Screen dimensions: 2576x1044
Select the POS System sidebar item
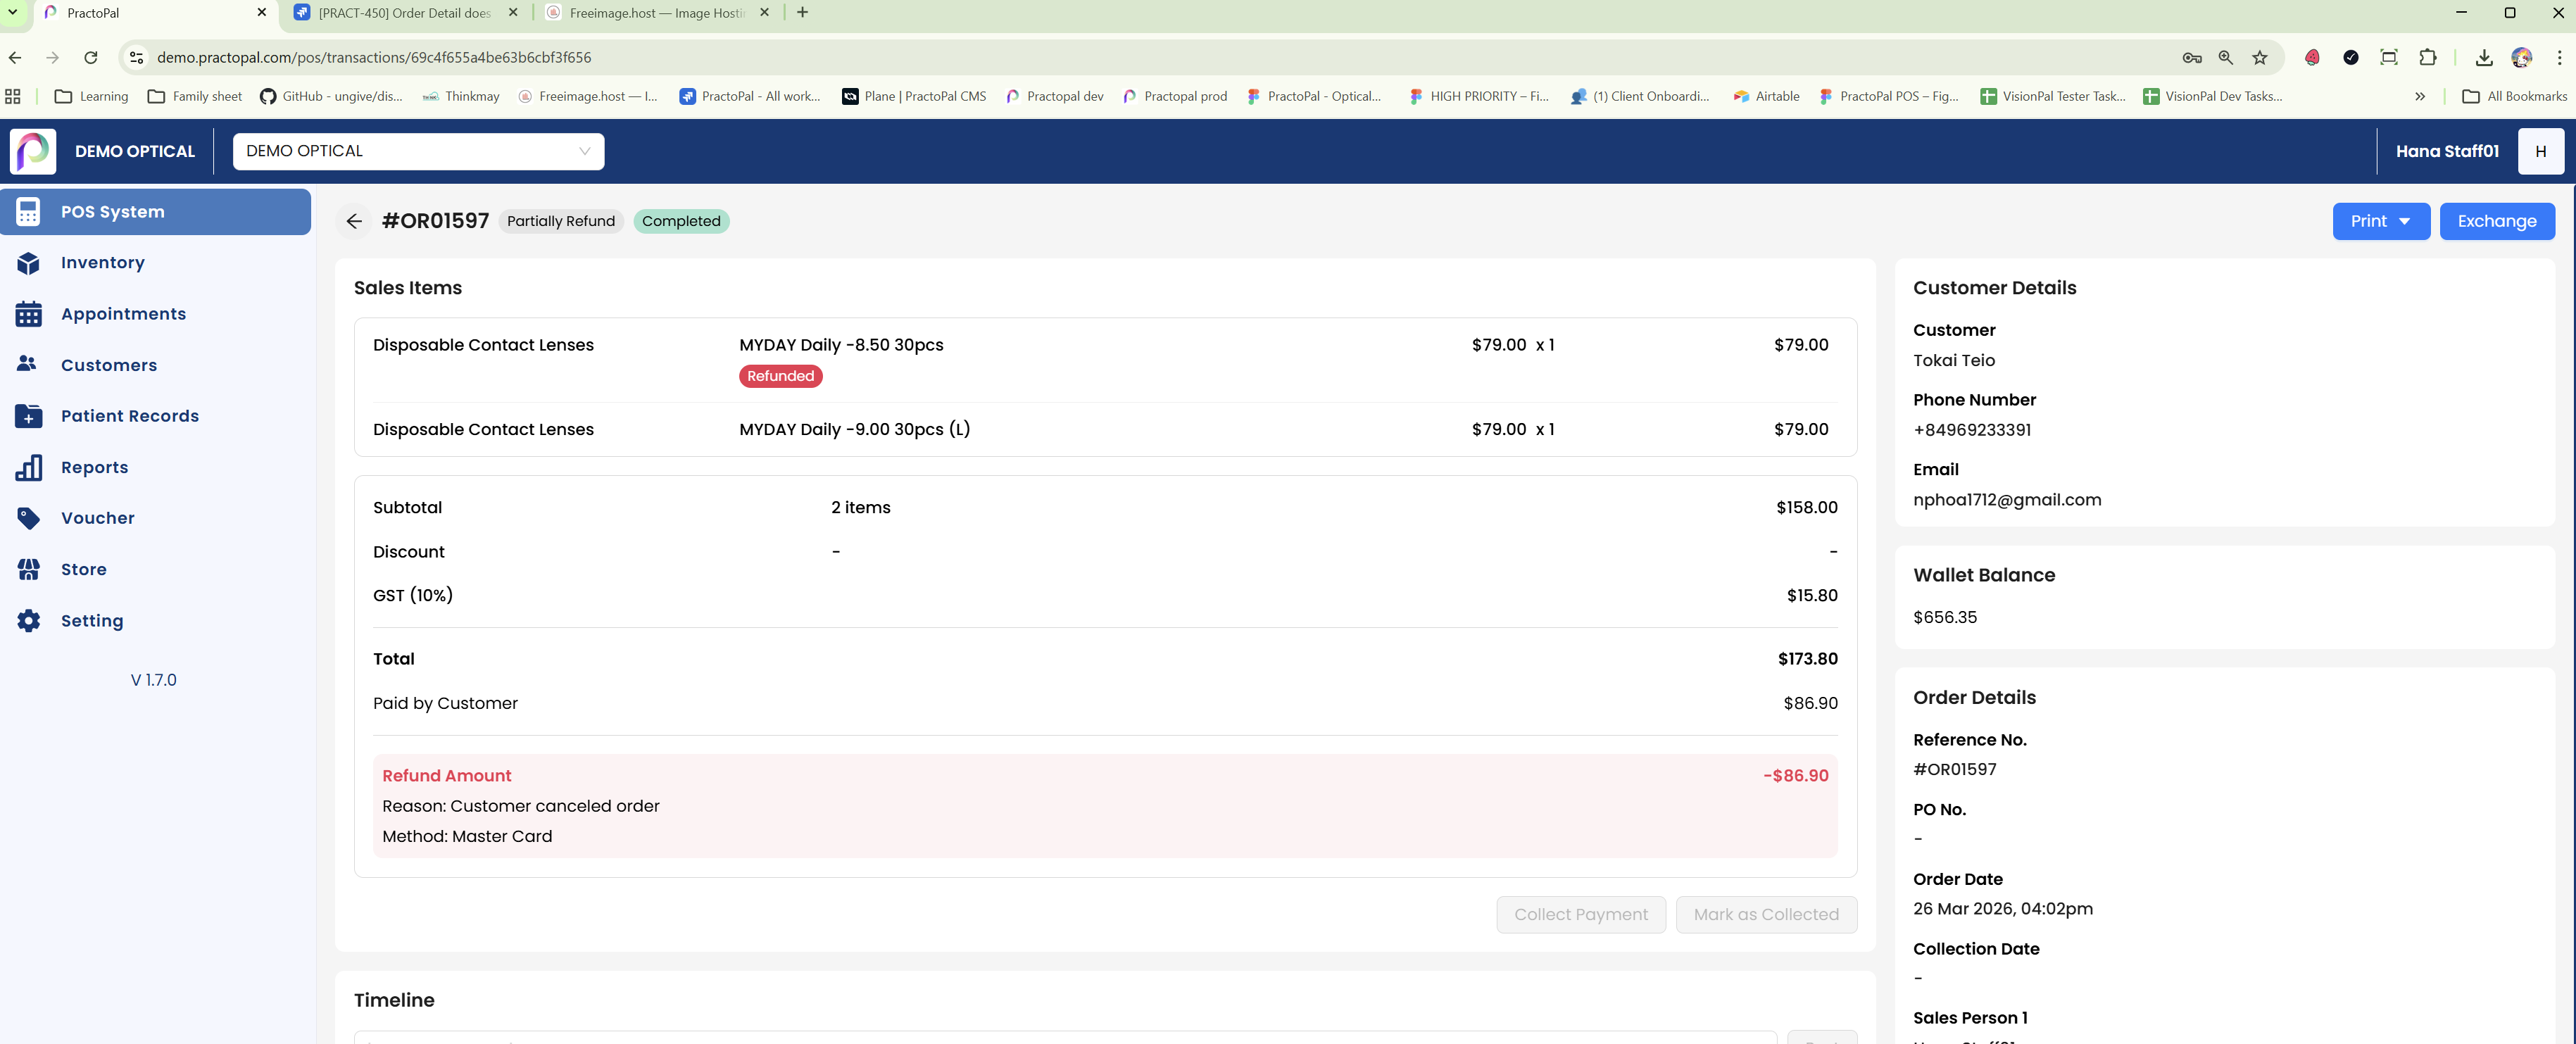[155, 212]
